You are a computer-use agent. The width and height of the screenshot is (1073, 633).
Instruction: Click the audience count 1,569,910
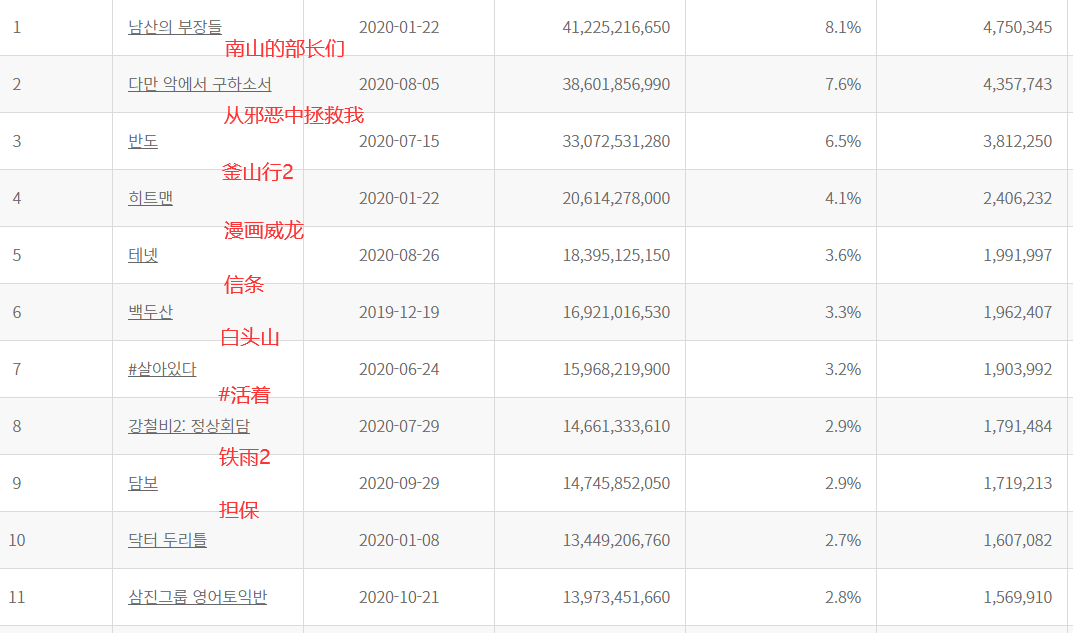point(1018,597)
